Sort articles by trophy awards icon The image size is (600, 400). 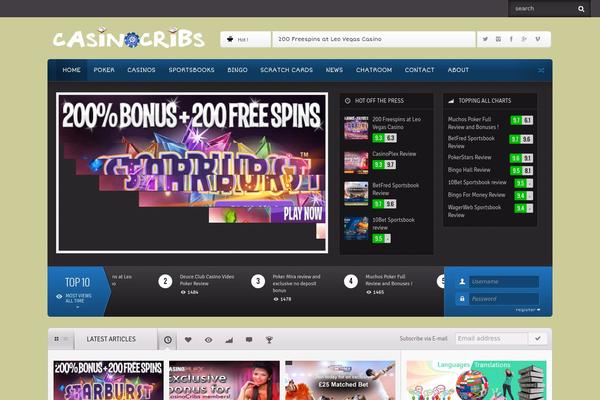coord(269,340)
